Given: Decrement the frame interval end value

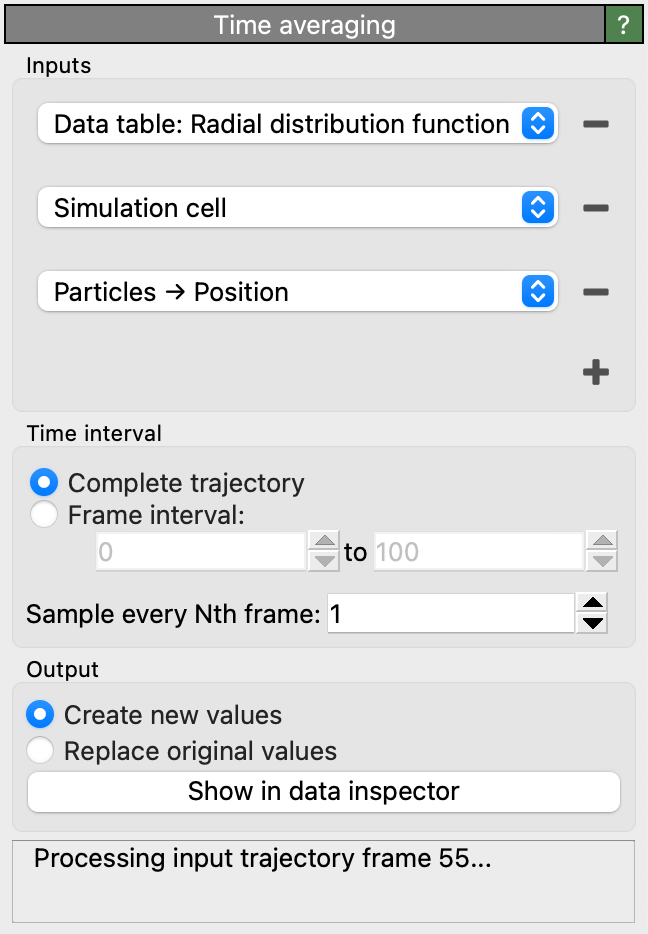Looking at the screenshot, I should (x=603, y=561).
